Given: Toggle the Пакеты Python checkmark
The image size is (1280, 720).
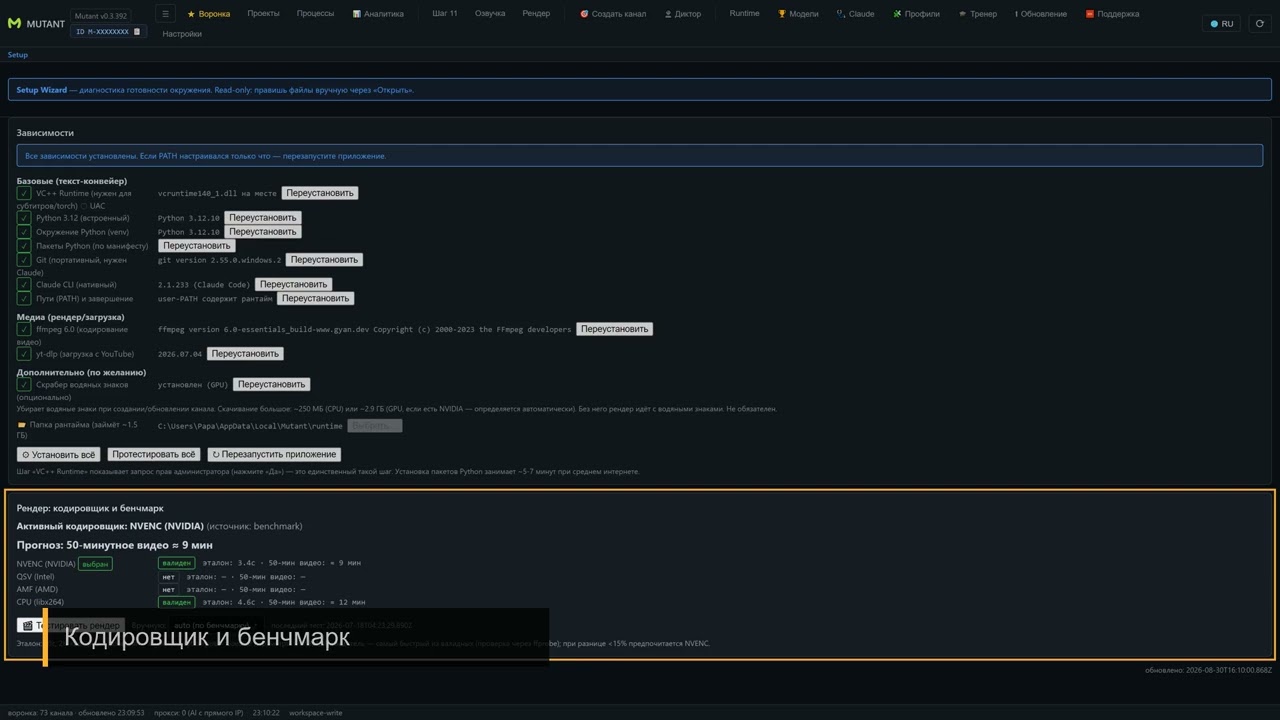Looking at the screenshot, I should (x=24, y=246).
